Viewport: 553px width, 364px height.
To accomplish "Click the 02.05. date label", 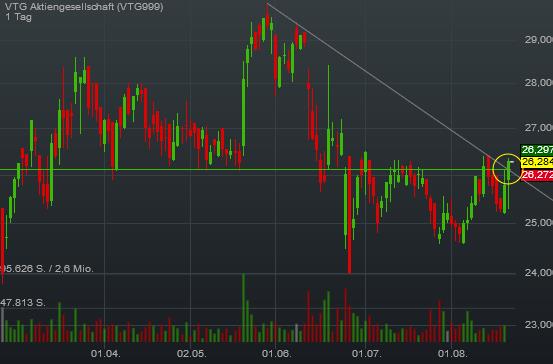I will (192, 353).
